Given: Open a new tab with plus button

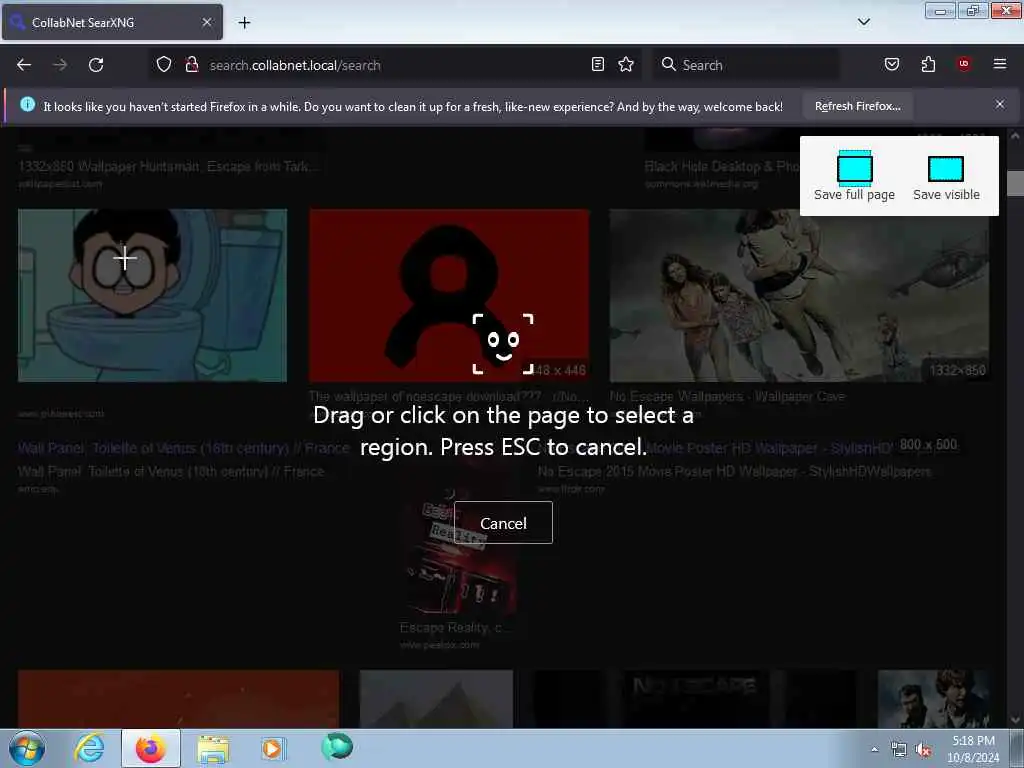Looking at the screenshot, I should 244,23.
